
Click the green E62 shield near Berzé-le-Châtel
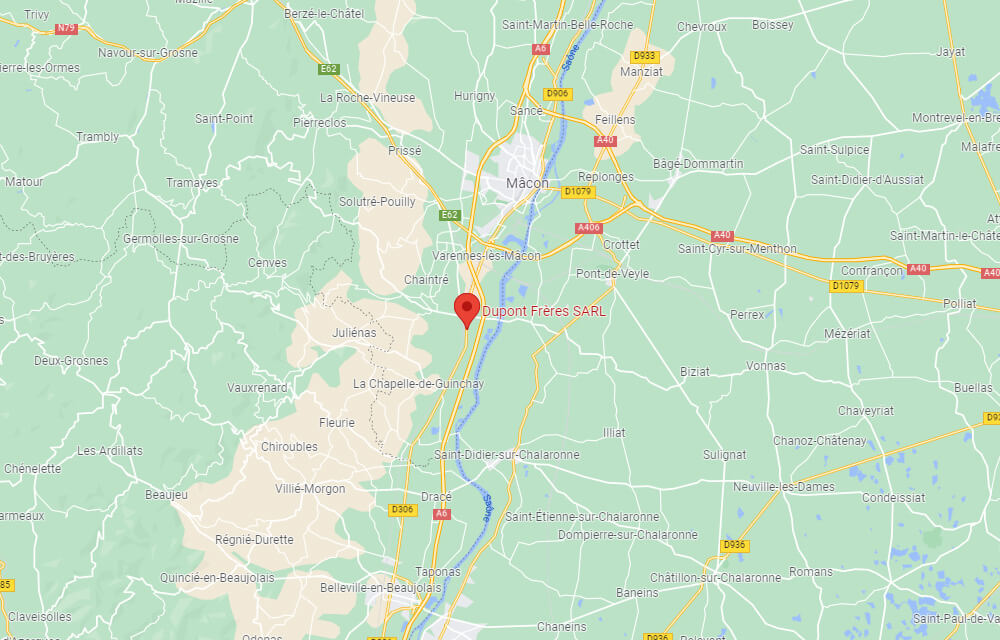(x=328, y=69)
